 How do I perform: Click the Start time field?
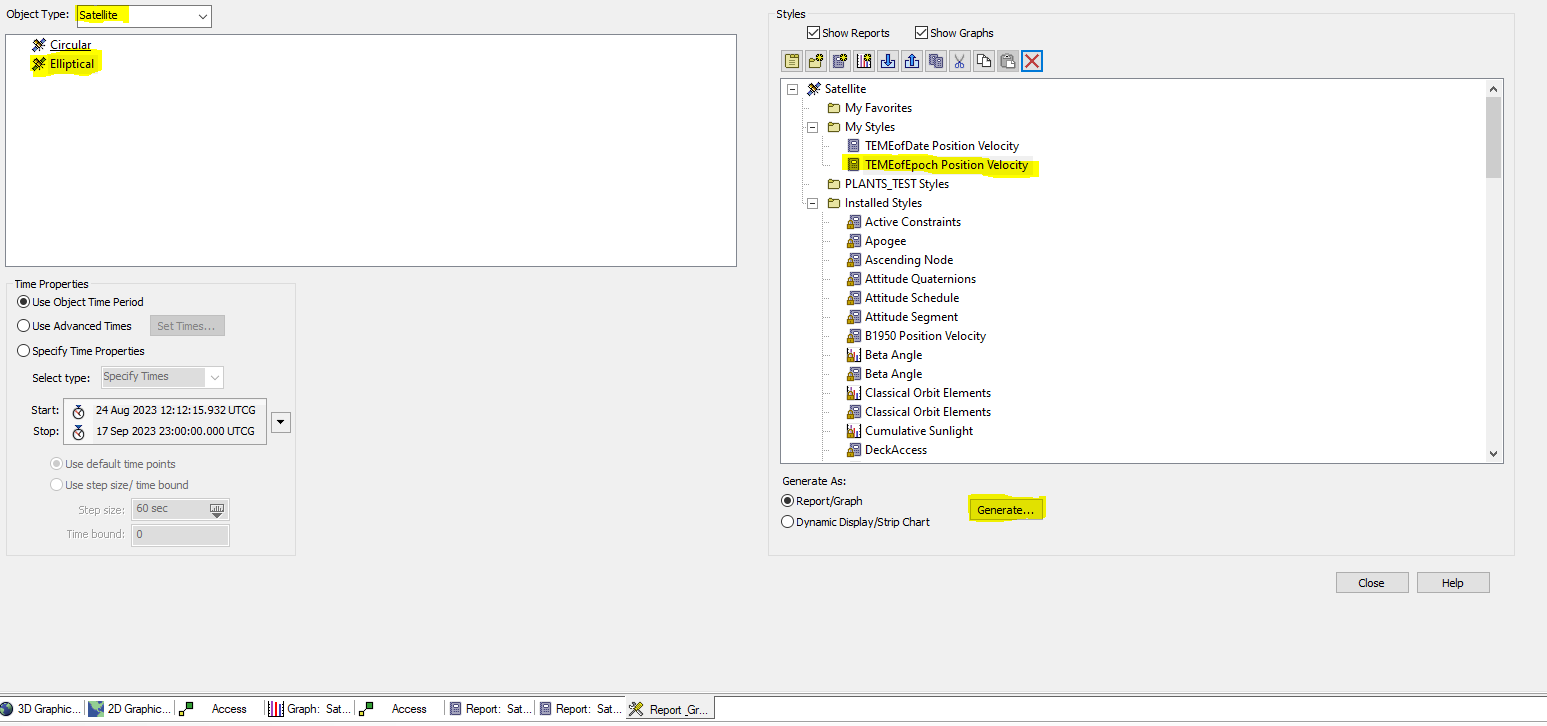click(x=175, y=410)
